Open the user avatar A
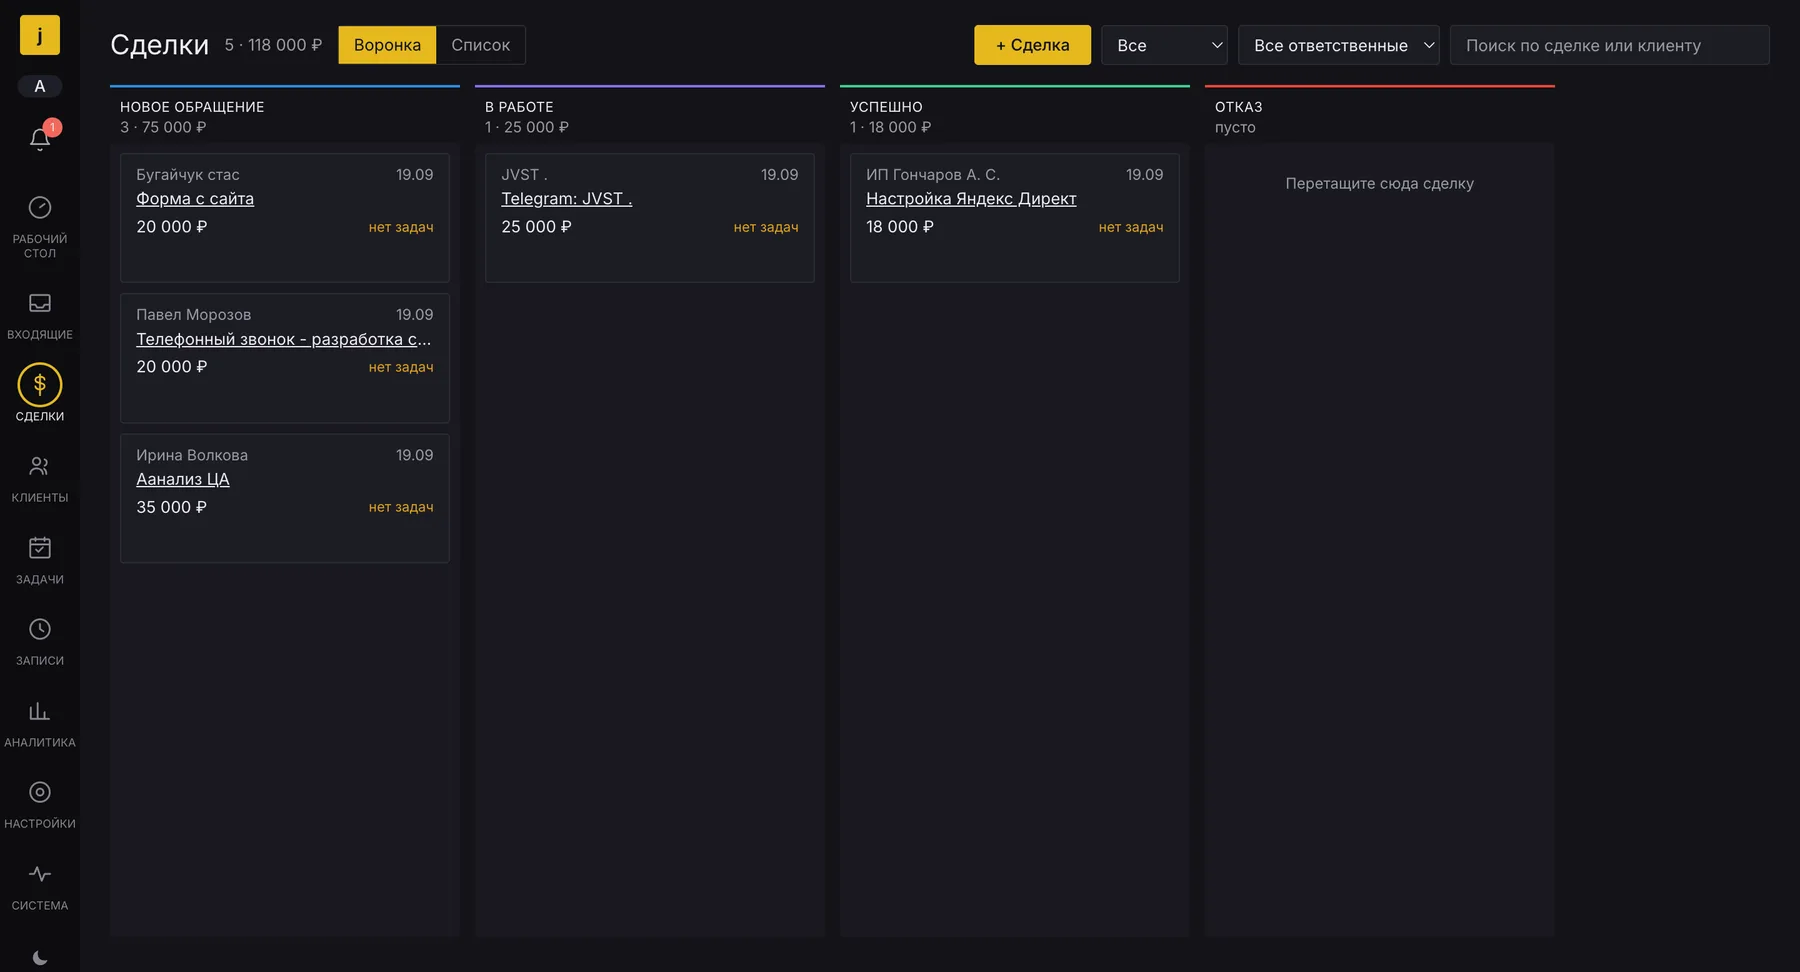The image size is (1800, 972). click(40, 86)
